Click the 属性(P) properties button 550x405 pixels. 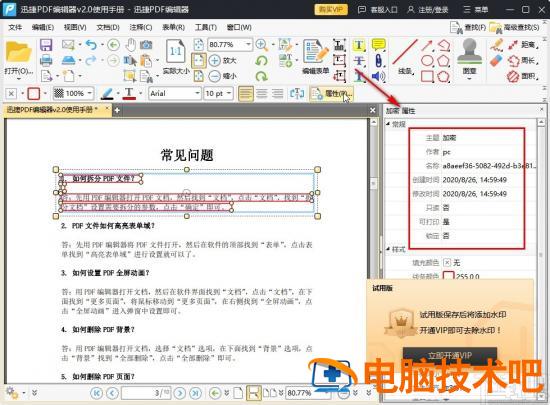[x=331, y=94]
